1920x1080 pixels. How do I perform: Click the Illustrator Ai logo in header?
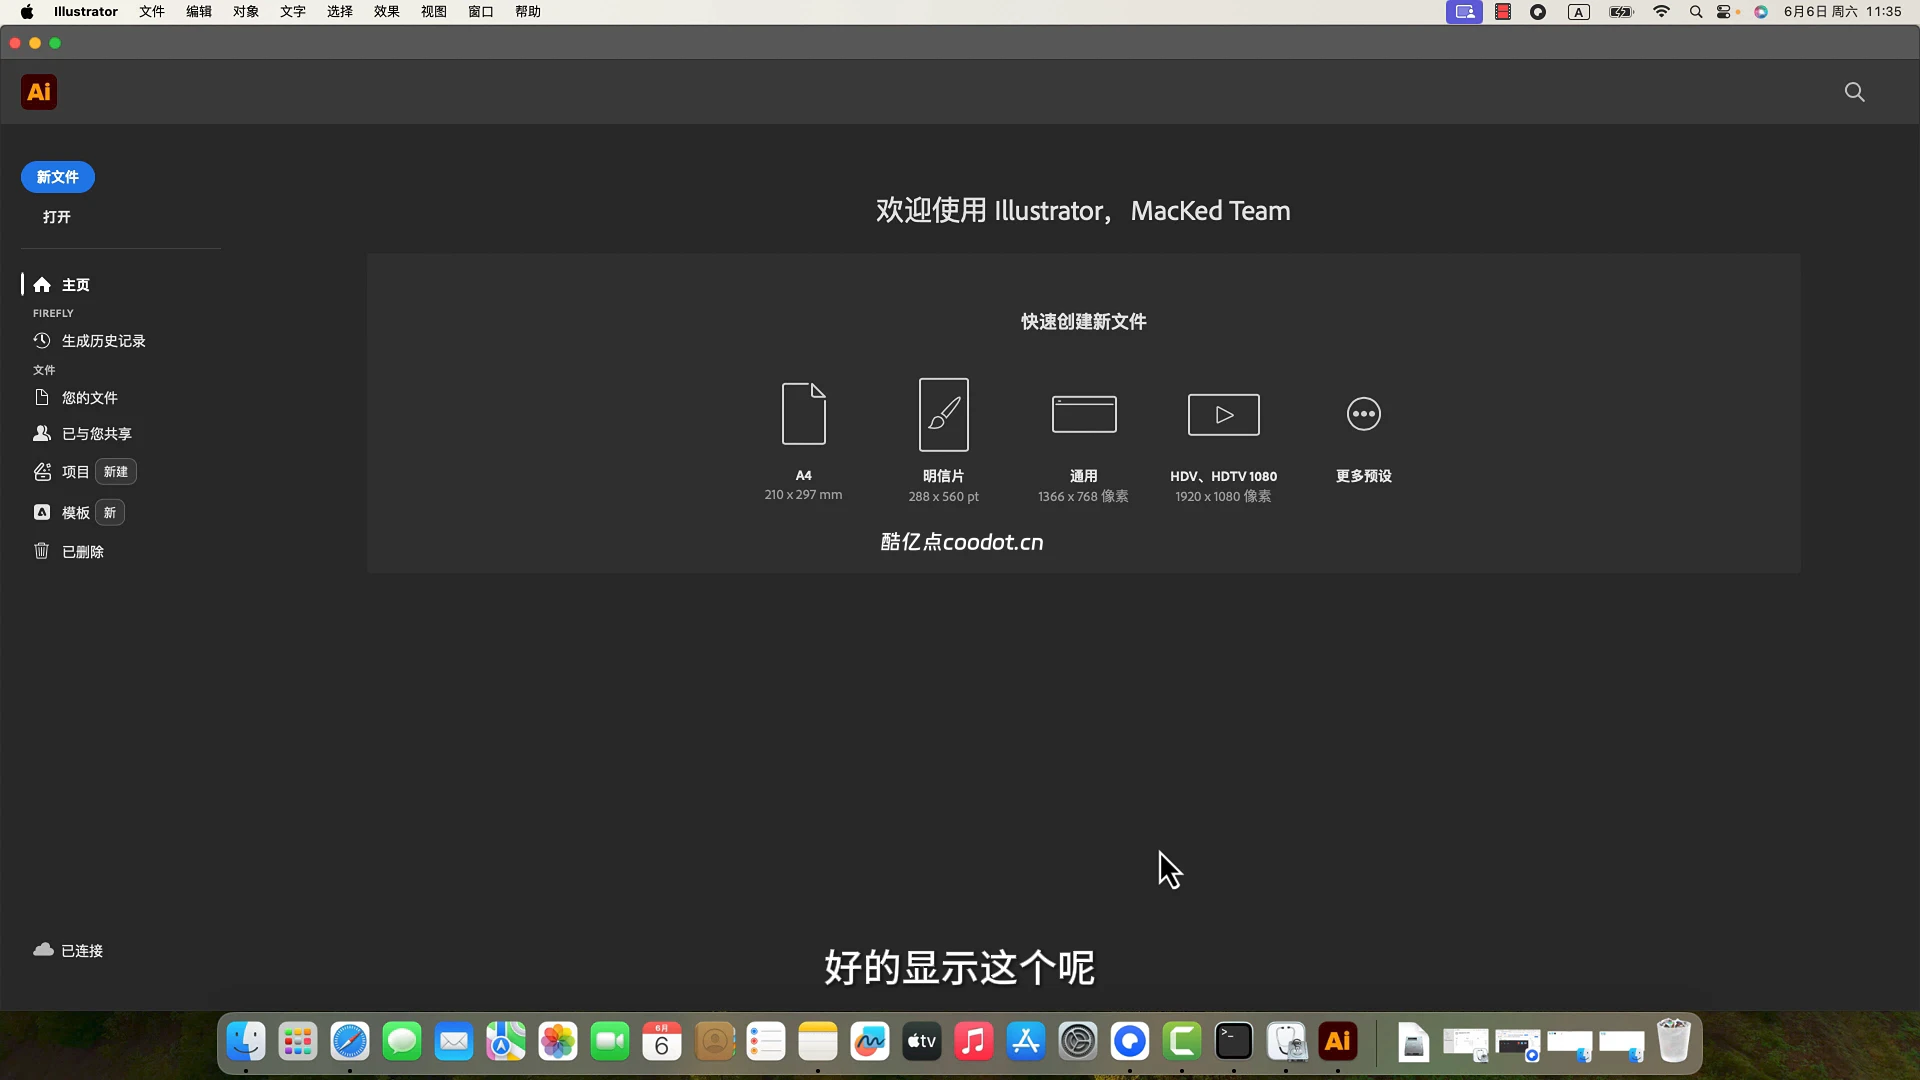point(39,92)
